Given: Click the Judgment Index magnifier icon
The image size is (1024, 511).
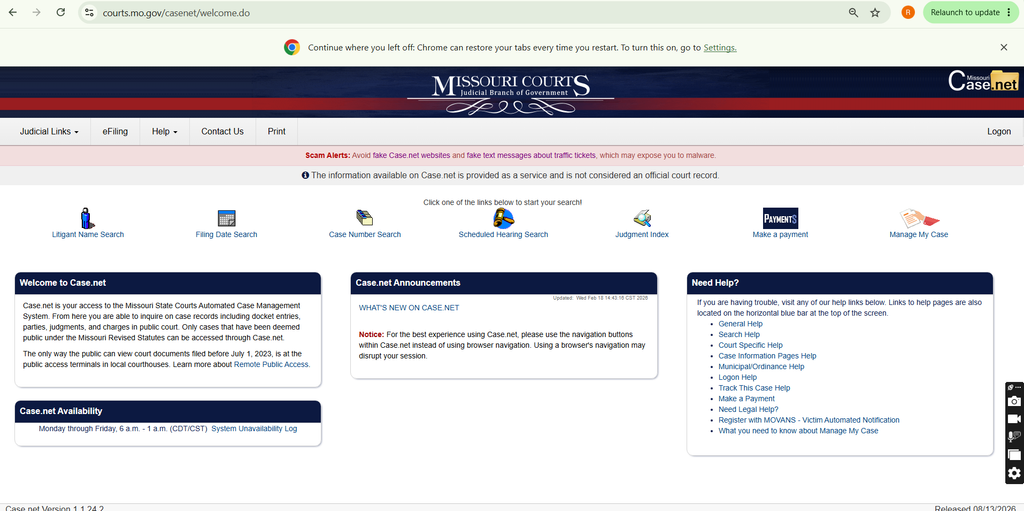Looking at the screenshot, I should (x=642, y=218).
